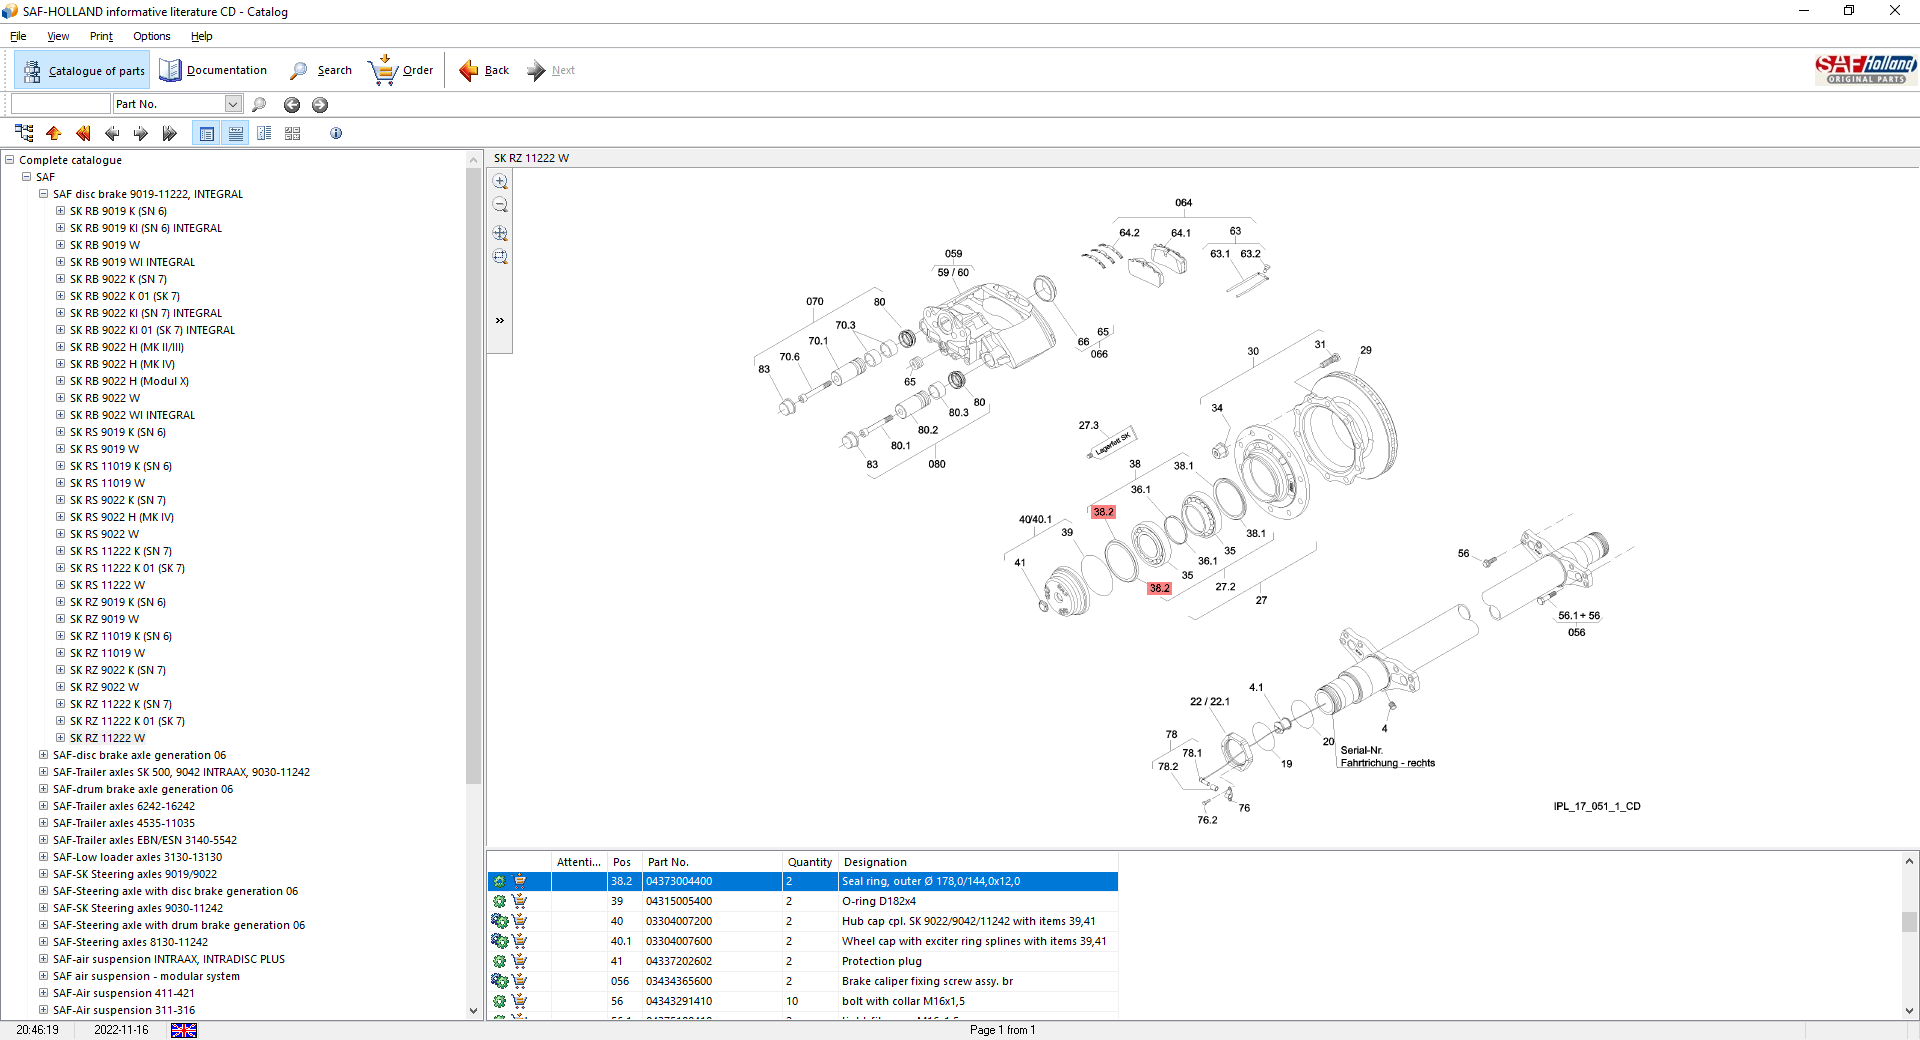Jump to first page with double-left arrows

83,133
